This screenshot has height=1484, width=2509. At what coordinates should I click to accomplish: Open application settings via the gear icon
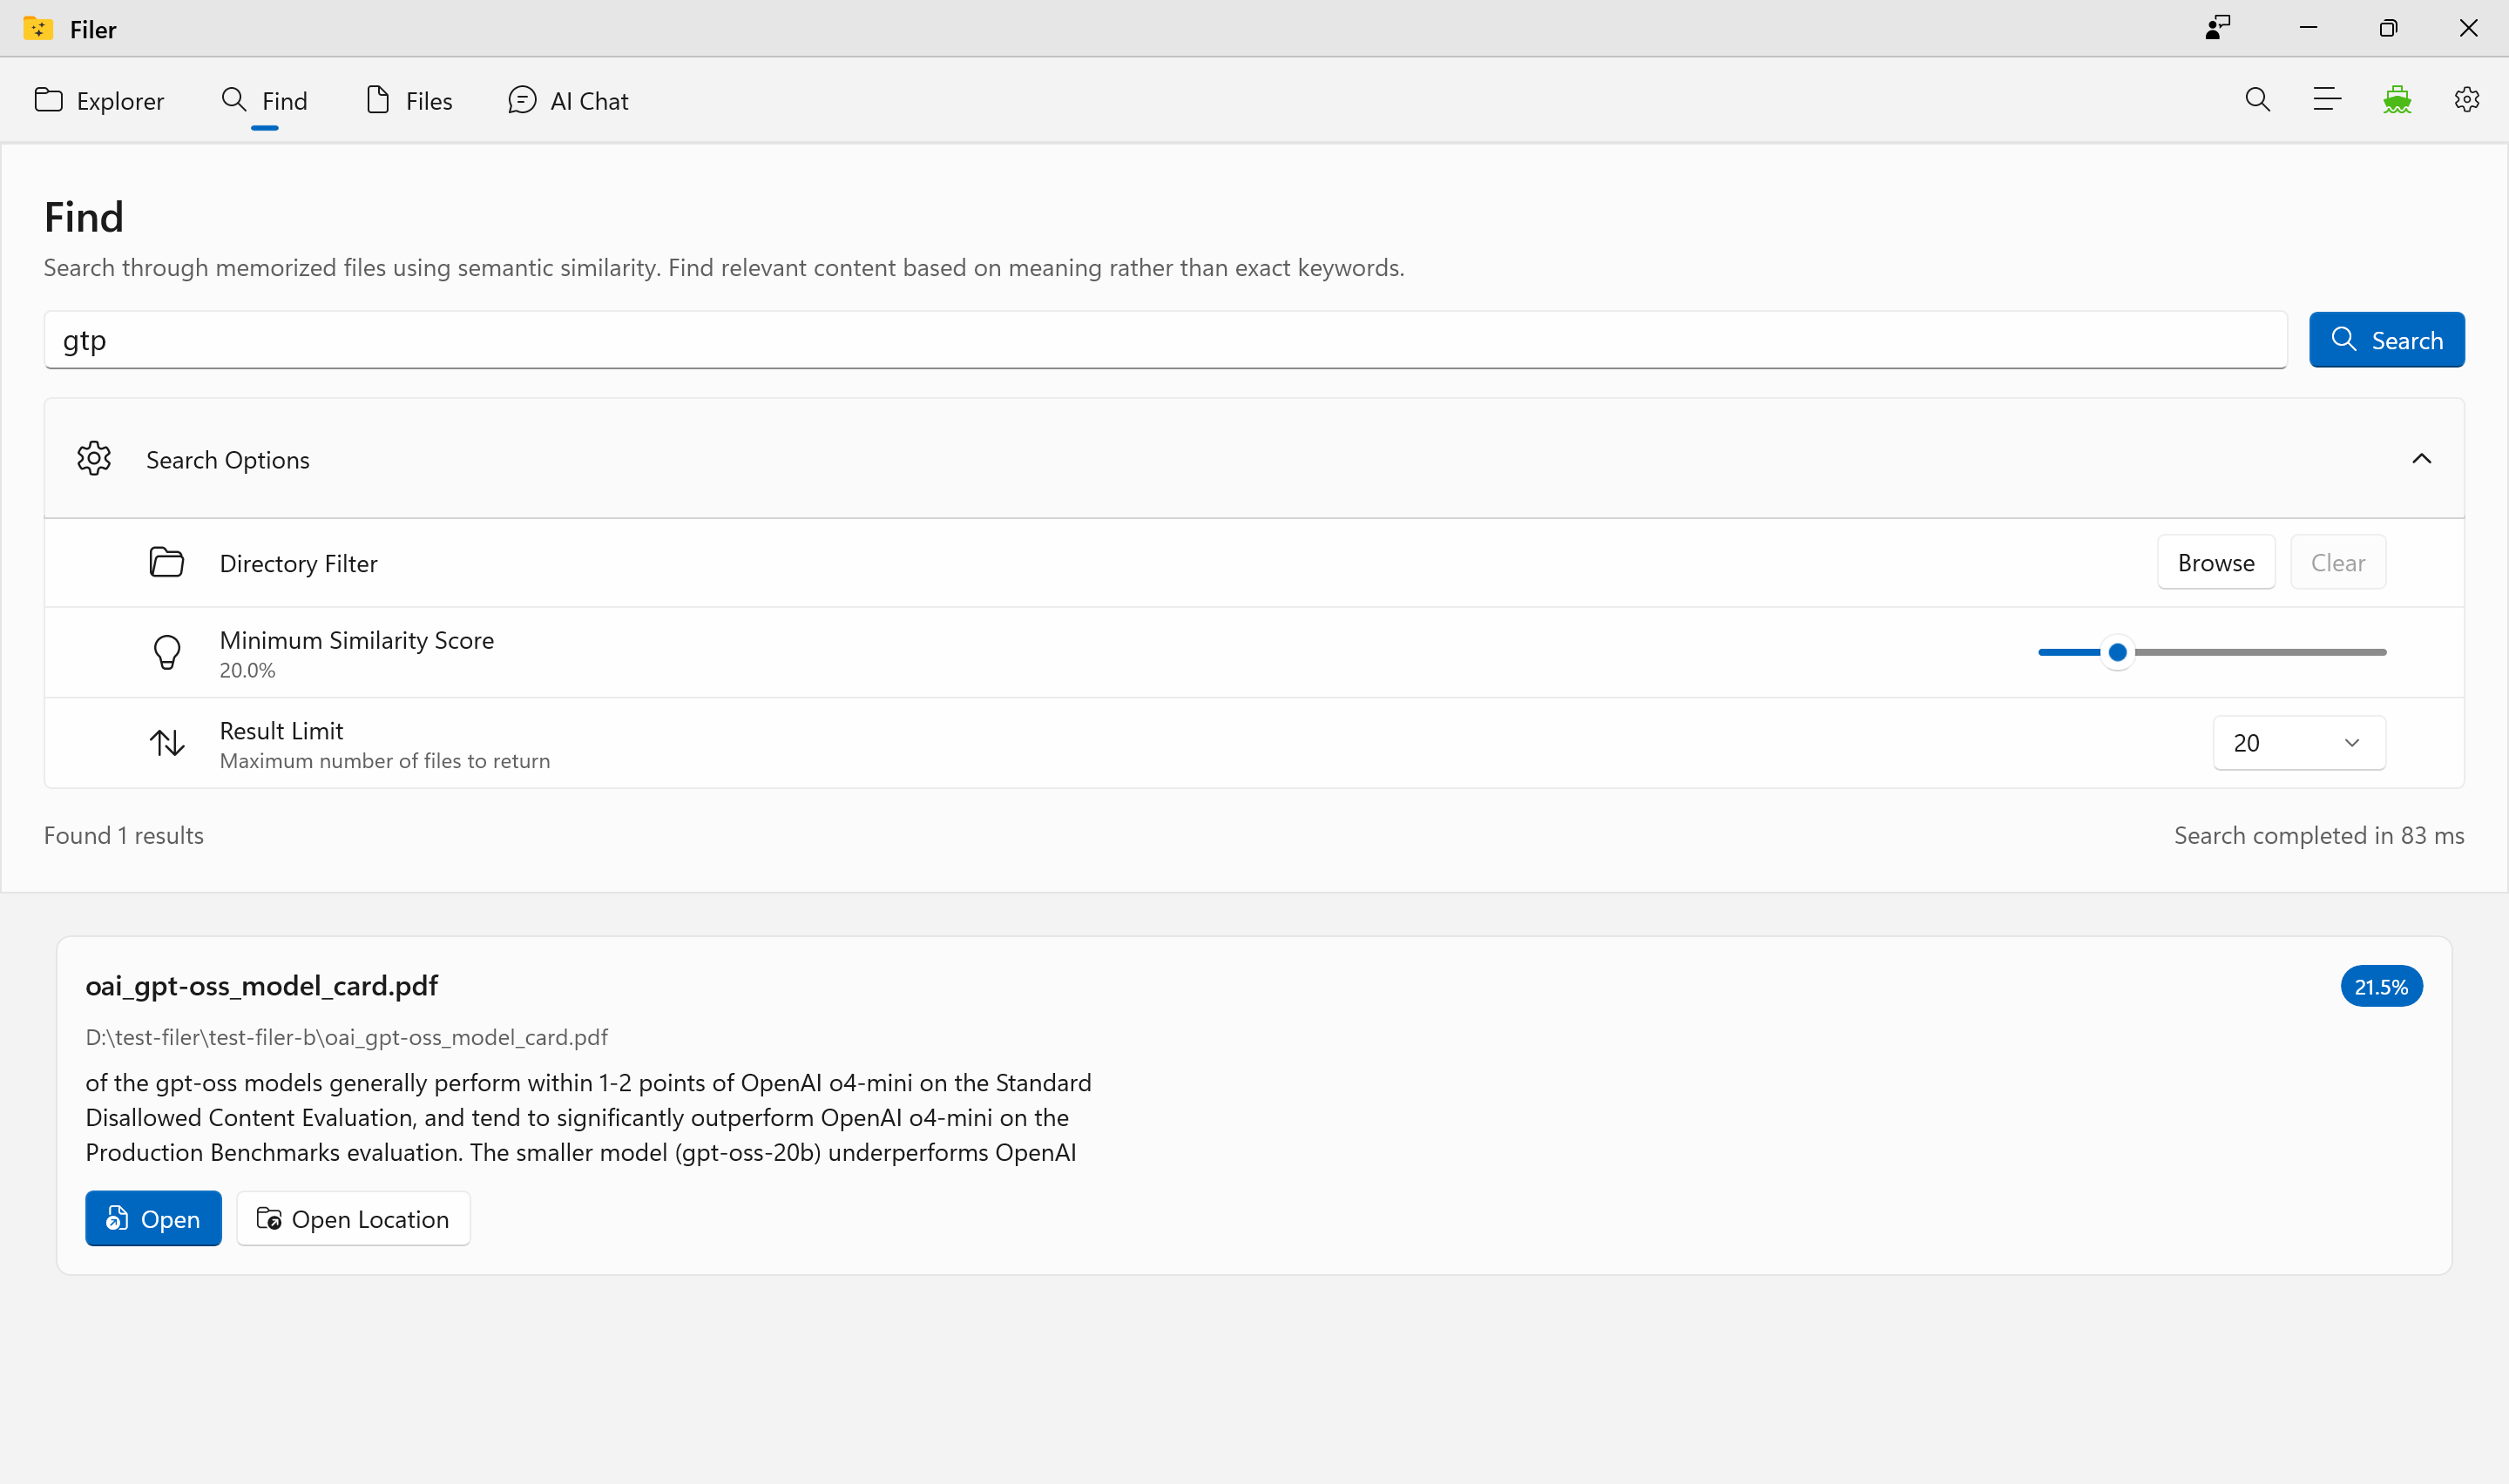tap(2468, 99)
